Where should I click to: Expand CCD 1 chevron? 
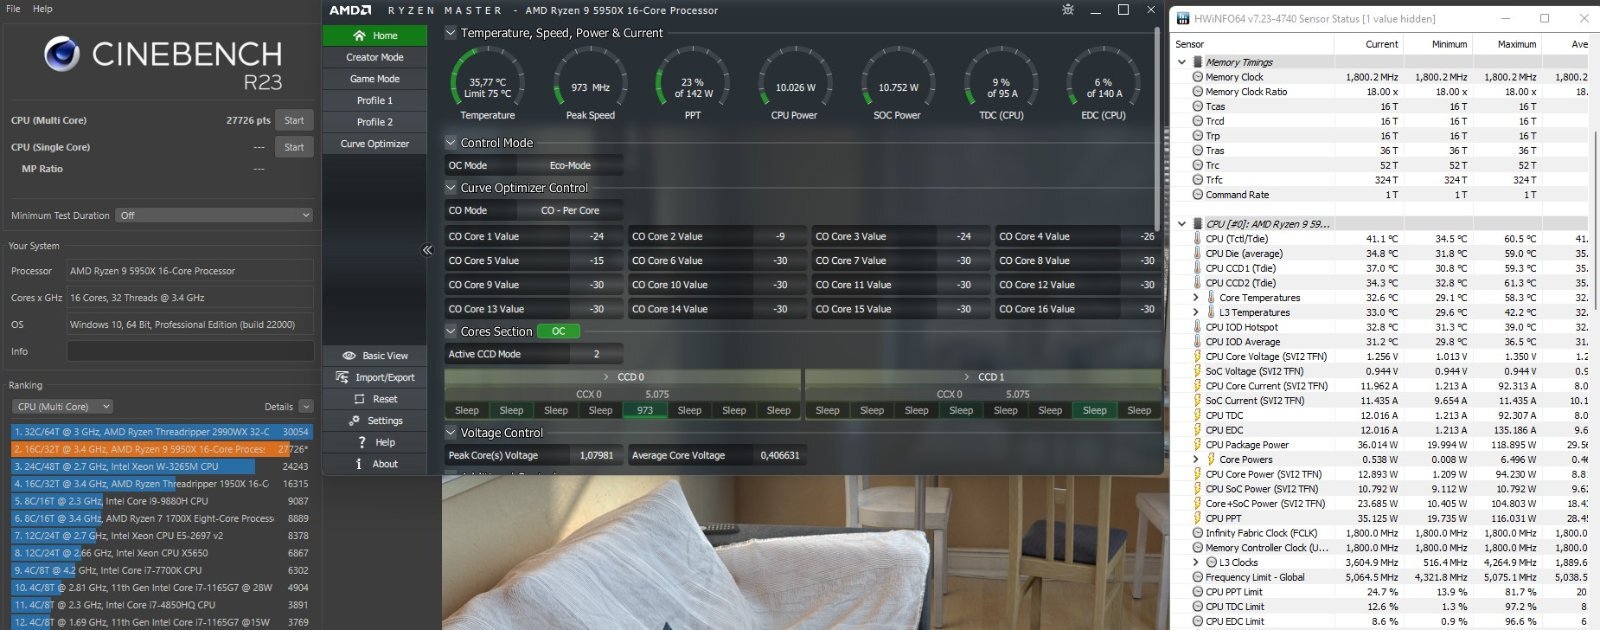(x=967, y=377)
